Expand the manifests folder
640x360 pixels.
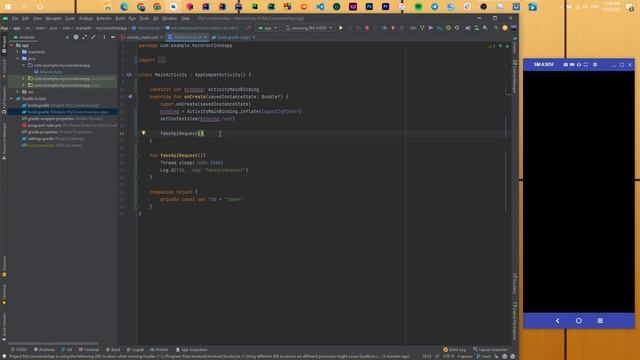[18, 52]
